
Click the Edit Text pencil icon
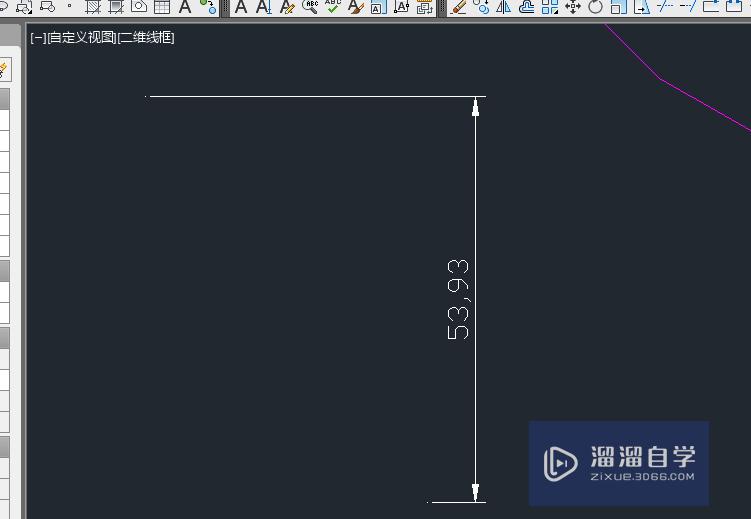(287, 7)
